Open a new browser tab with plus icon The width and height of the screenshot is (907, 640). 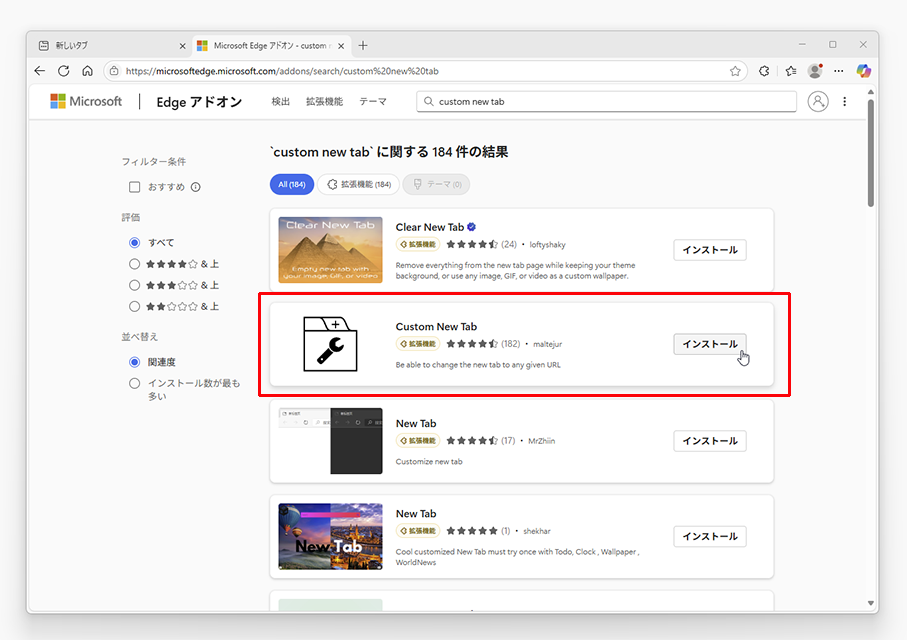pyautogui.click(x=363, y=45)
